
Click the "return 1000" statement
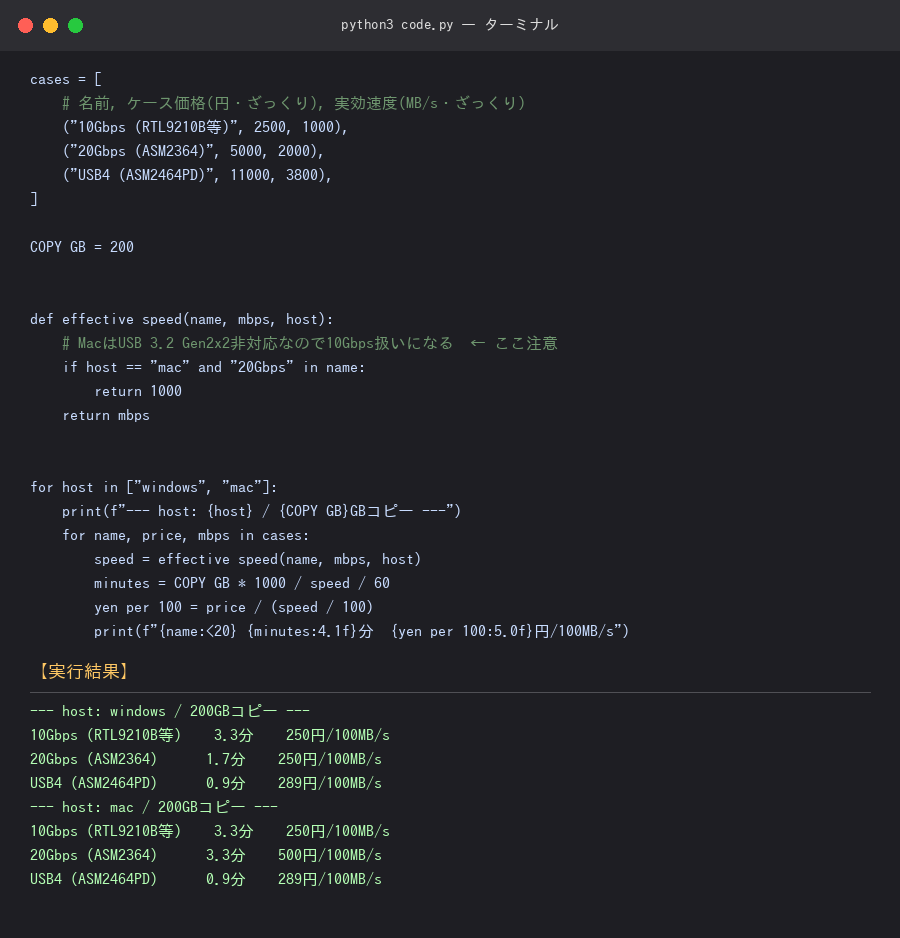pos(138,391)
